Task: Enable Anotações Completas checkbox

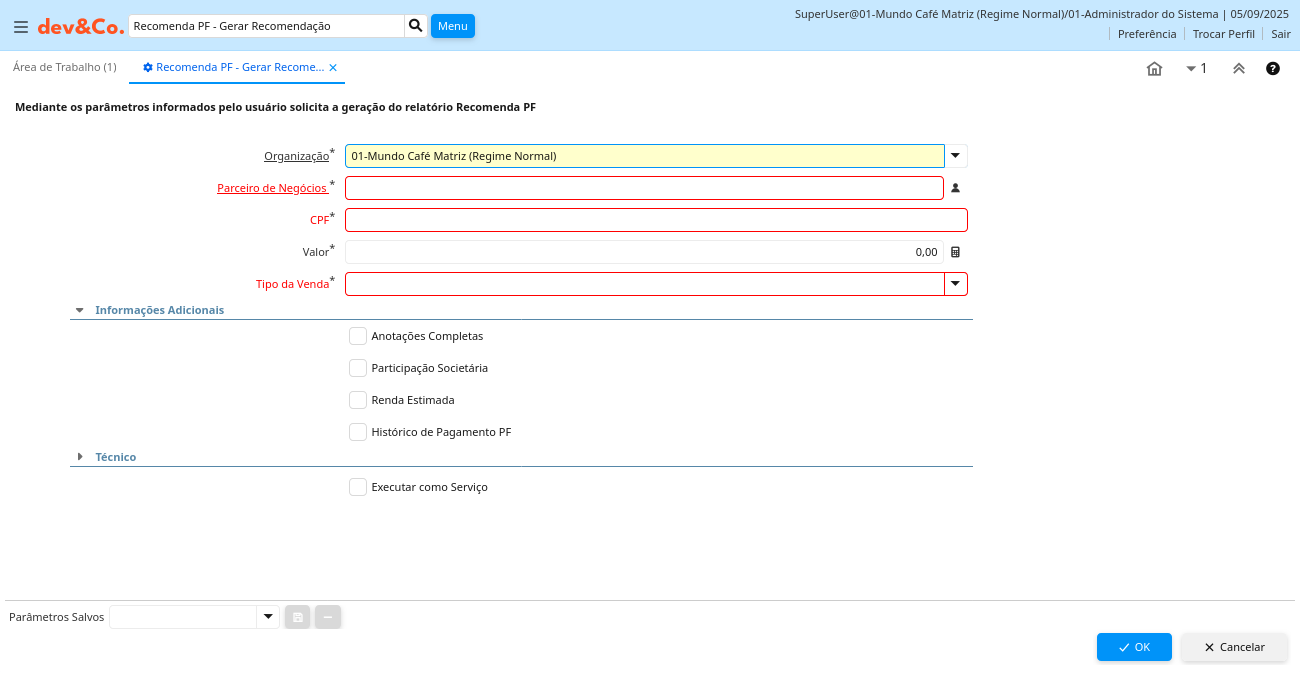Action: click(x=358, y=336)
